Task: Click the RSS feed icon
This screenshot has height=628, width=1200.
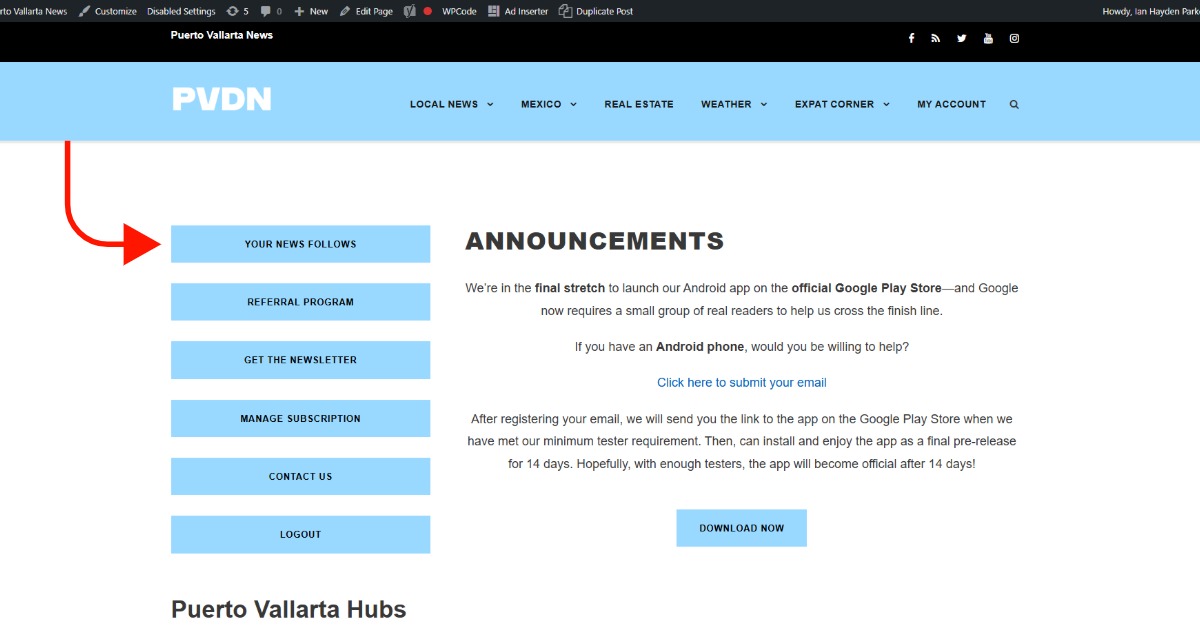Action: click(936, 39)
